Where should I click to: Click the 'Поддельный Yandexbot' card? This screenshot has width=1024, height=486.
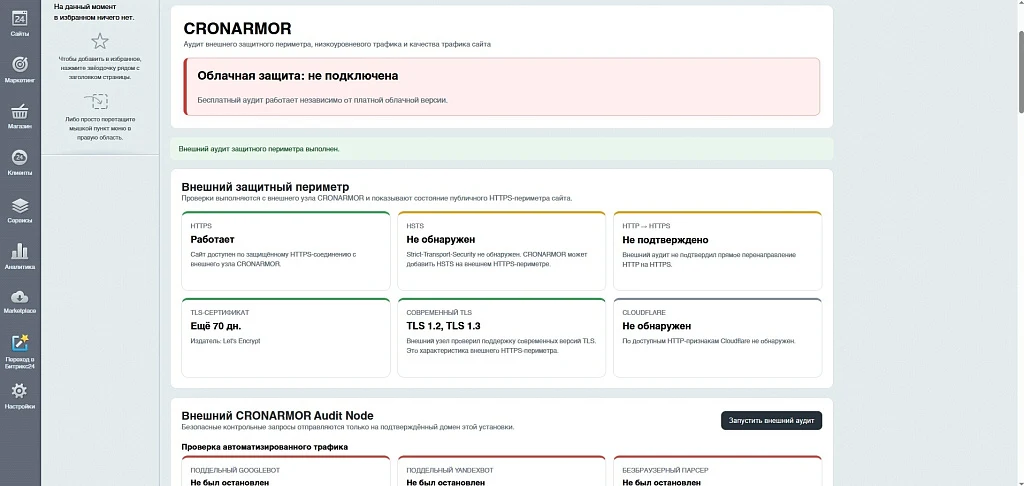[502, 471]
